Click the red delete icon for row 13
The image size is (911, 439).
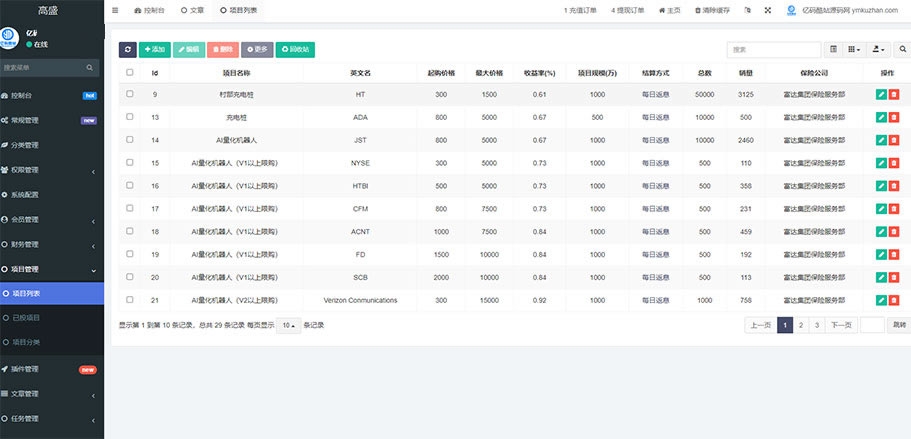pyautogui.click(x=893, y=117)
